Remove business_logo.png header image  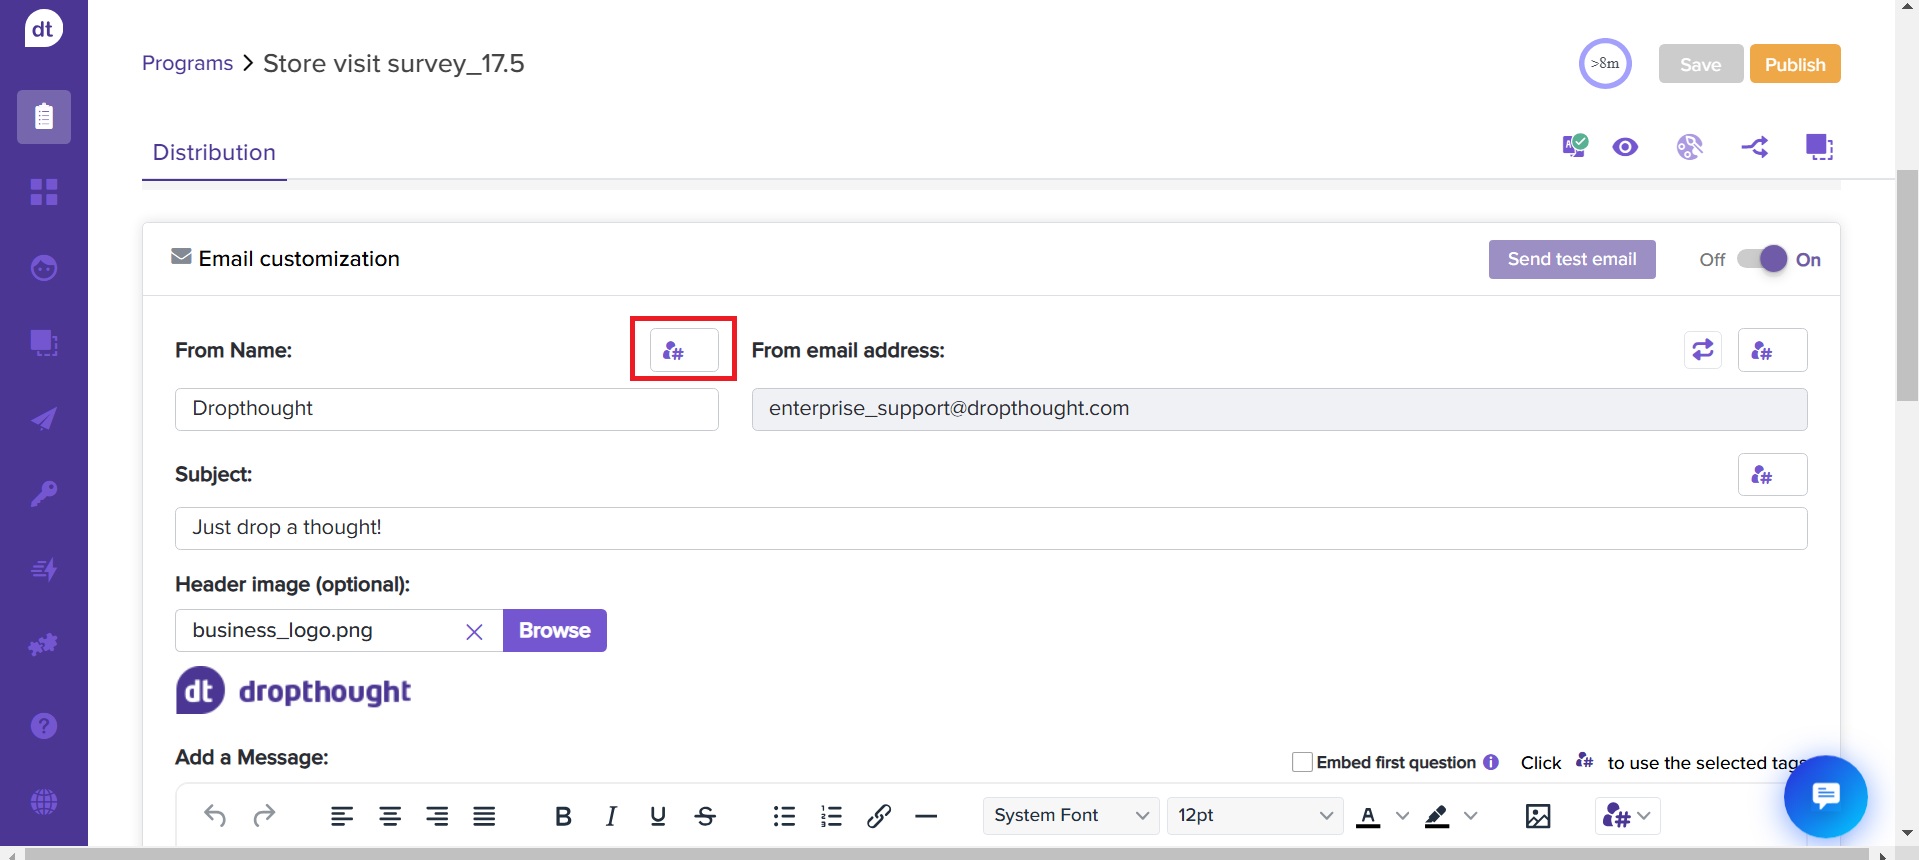click(474, 631)
